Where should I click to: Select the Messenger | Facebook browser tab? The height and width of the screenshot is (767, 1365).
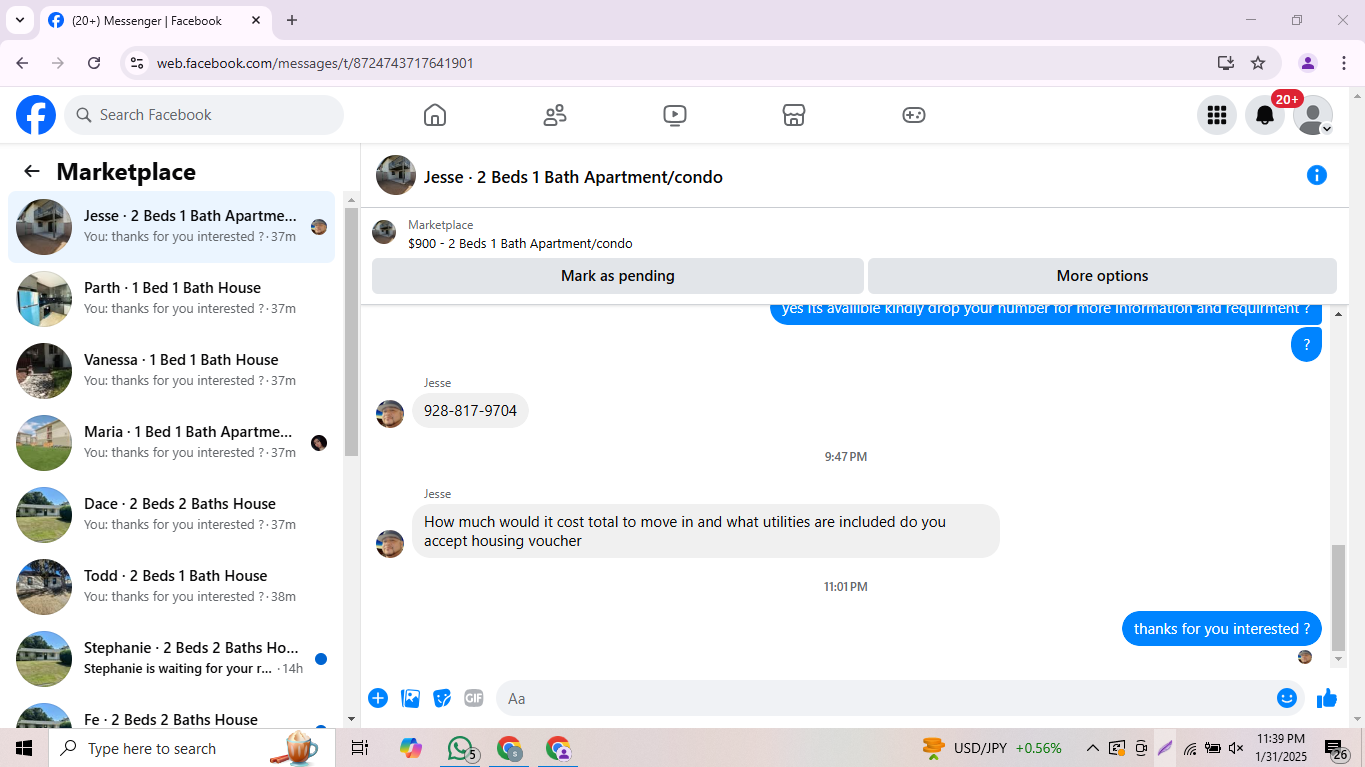[155, 20]
